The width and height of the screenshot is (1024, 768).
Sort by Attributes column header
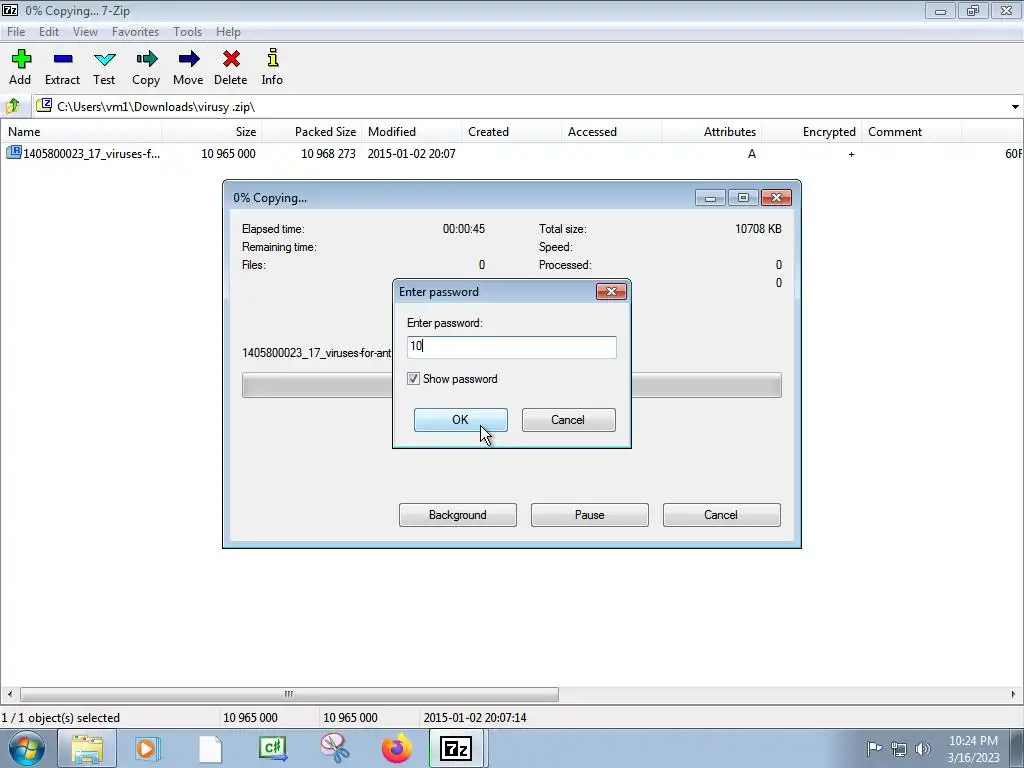click(x=711, y=131)
